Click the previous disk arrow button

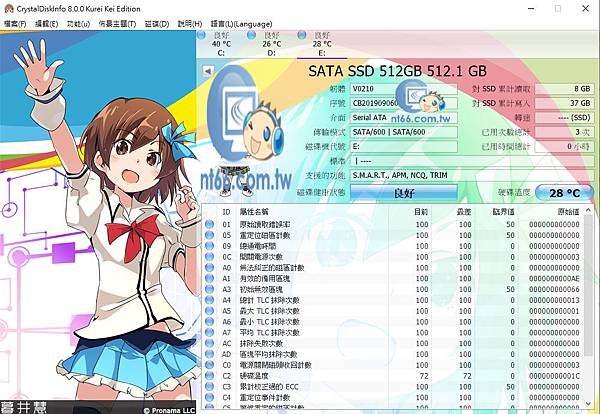[x=208, y=71]
